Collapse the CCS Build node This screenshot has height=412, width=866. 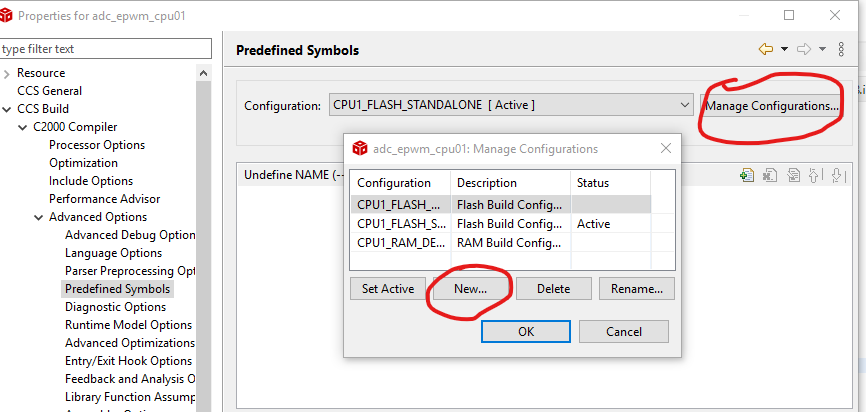pyautogui.click(x=8, y=109)
